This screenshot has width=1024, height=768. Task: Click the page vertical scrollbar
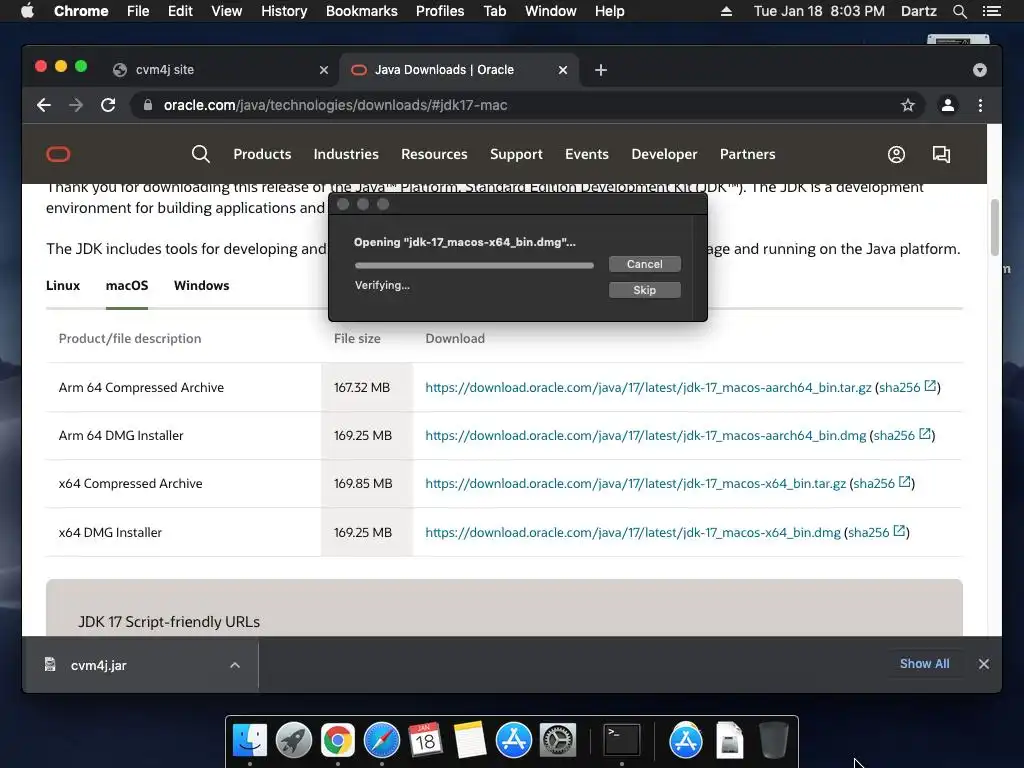(x=995, y=227)
